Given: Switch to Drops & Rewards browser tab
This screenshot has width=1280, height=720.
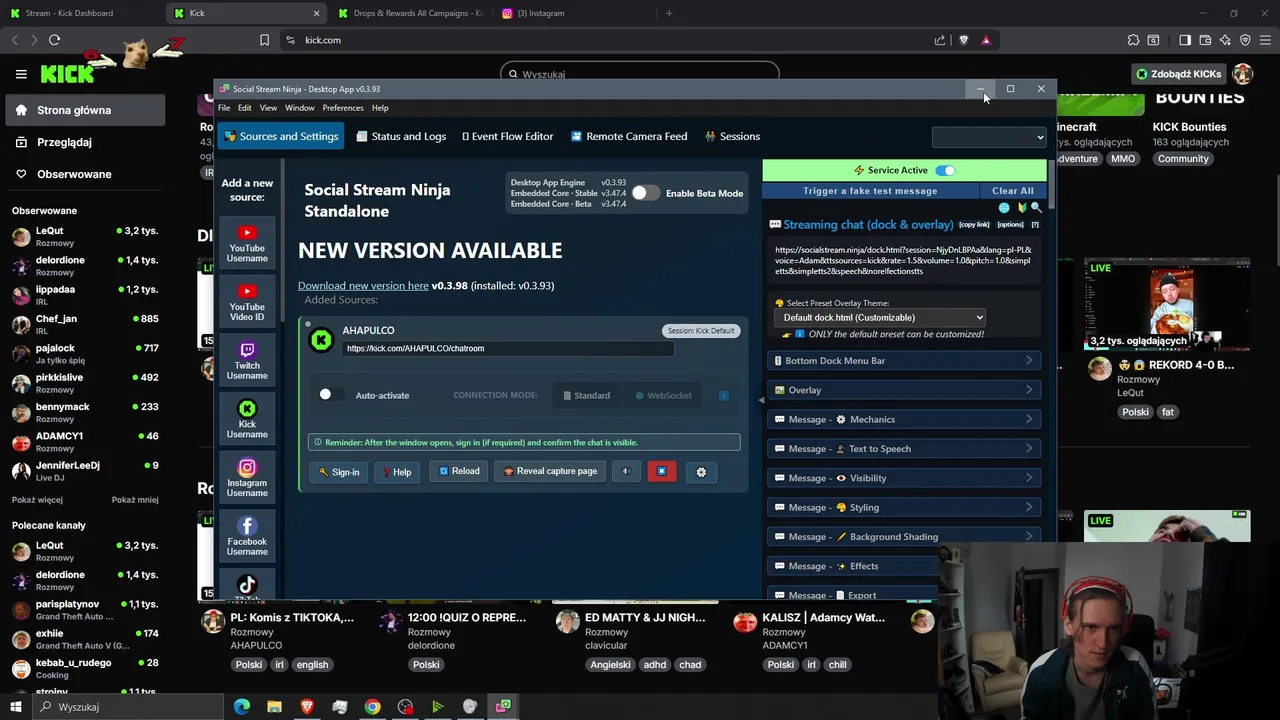Looking at the screenshot, I should [x=410, y=13].
